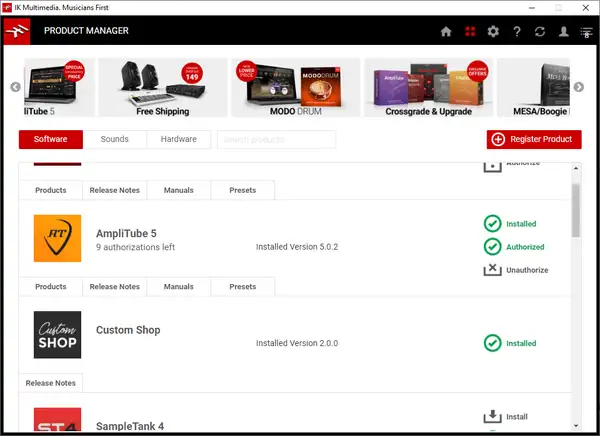Open Manuals tab under AmpliTube 5
This screenshot has width=600, height=436.
click(x=178, y=286)
